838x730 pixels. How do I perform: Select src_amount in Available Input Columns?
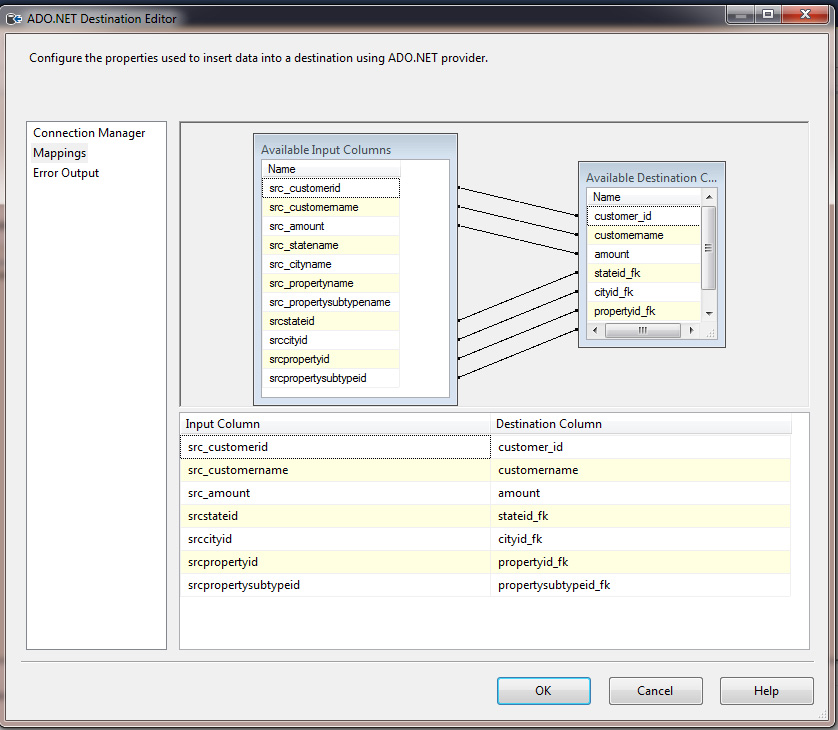(x=331, y=226)
